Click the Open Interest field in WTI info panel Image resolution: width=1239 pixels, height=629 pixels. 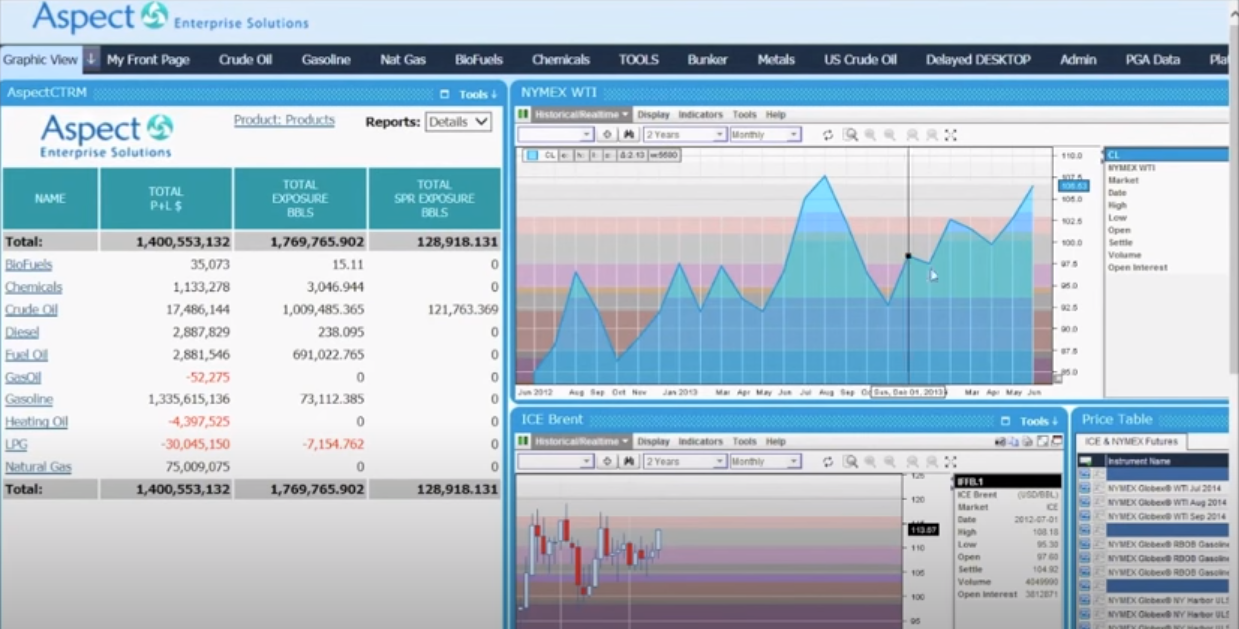[x=1137, y=268]
